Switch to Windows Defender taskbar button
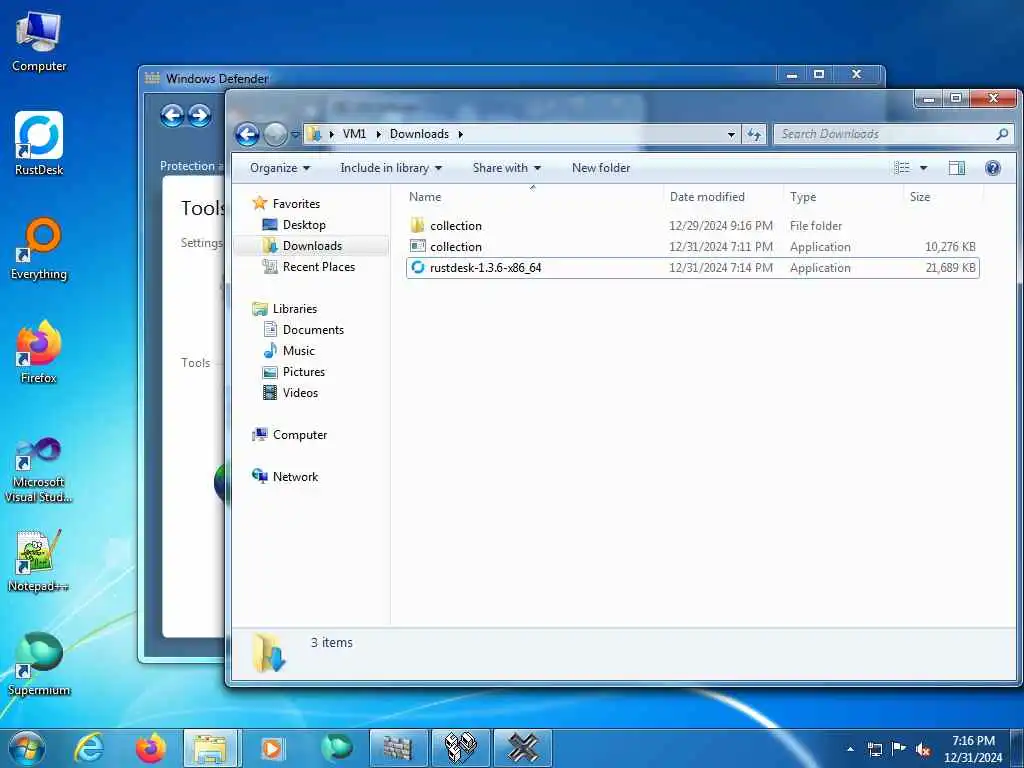The image size is (1024, 768). (398, 748)
